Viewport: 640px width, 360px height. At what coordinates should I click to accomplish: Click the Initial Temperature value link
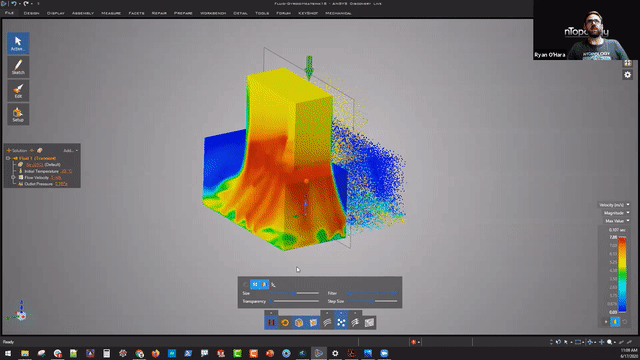coord(66,171)
